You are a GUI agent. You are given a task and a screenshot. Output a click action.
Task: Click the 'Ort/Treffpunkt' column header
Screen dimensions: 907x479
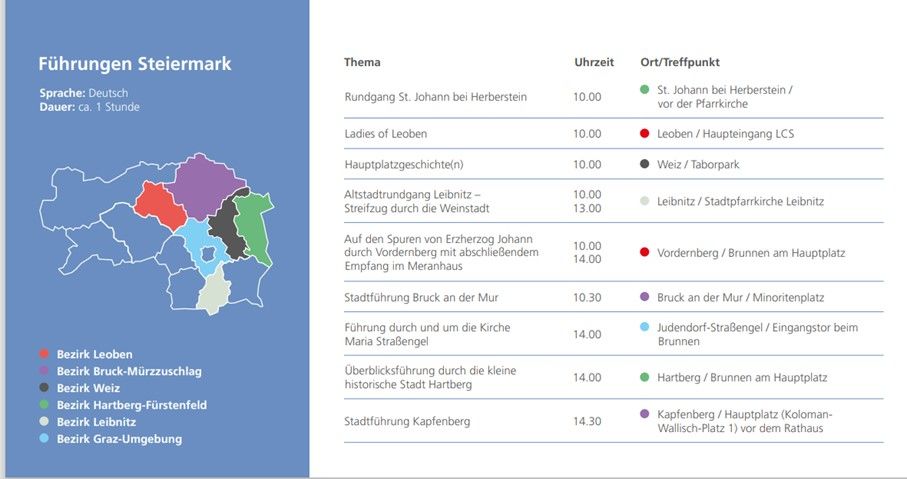[680, 62]
